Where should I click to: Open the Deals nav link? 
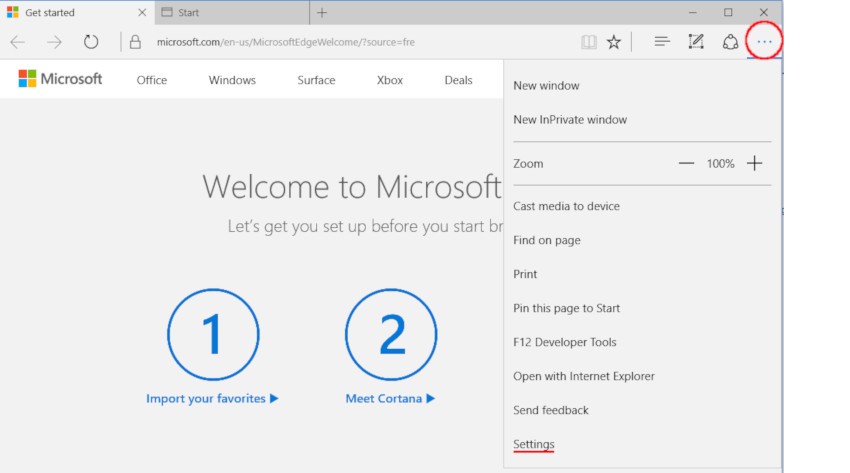pos(458,80)
